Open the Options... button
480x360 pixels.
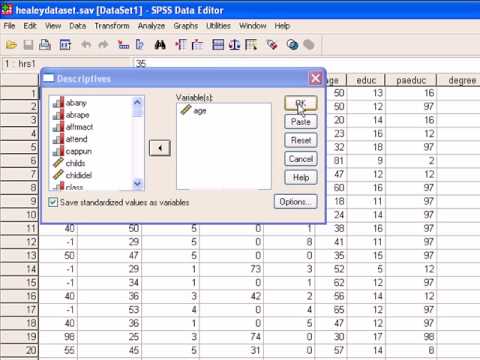pyautogui.click(x=295, y=202)
